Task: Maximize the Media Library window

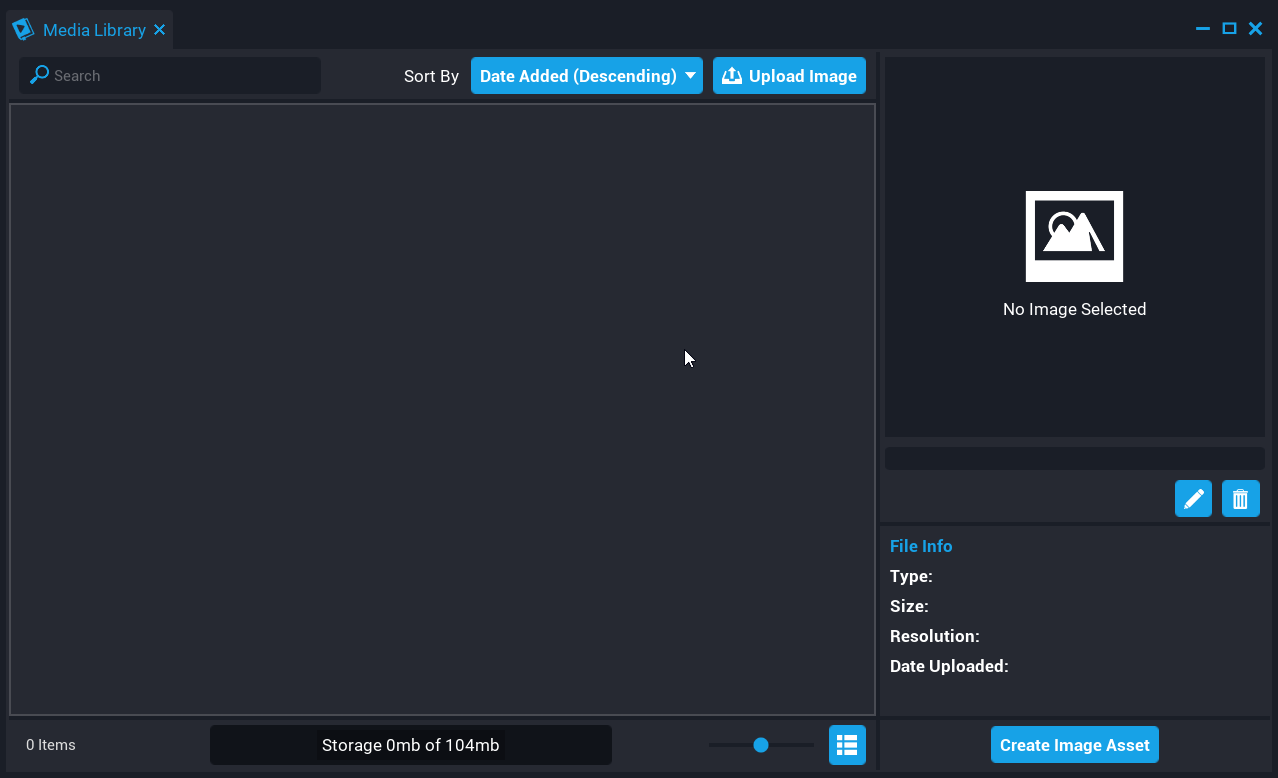Action: [x=1229, y=29]
